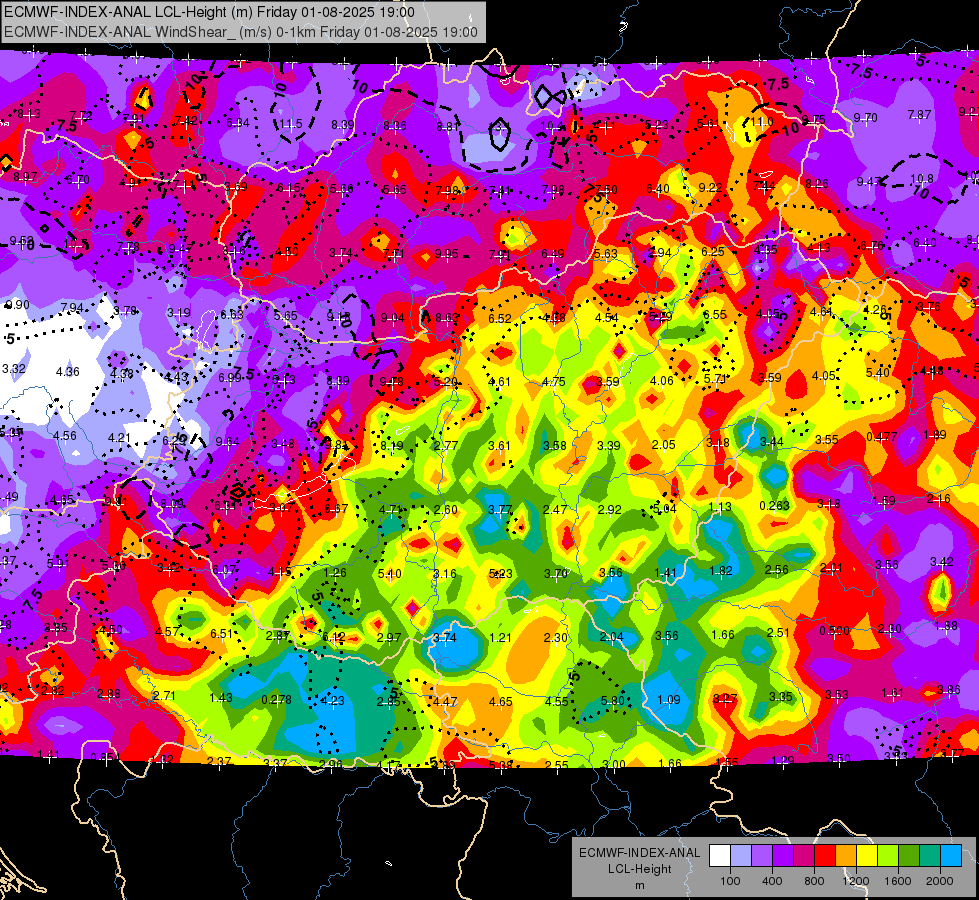Click the wind shear value 1.21
The width and height of the screenshot is (979, 900).
click(x=500, y=638)
